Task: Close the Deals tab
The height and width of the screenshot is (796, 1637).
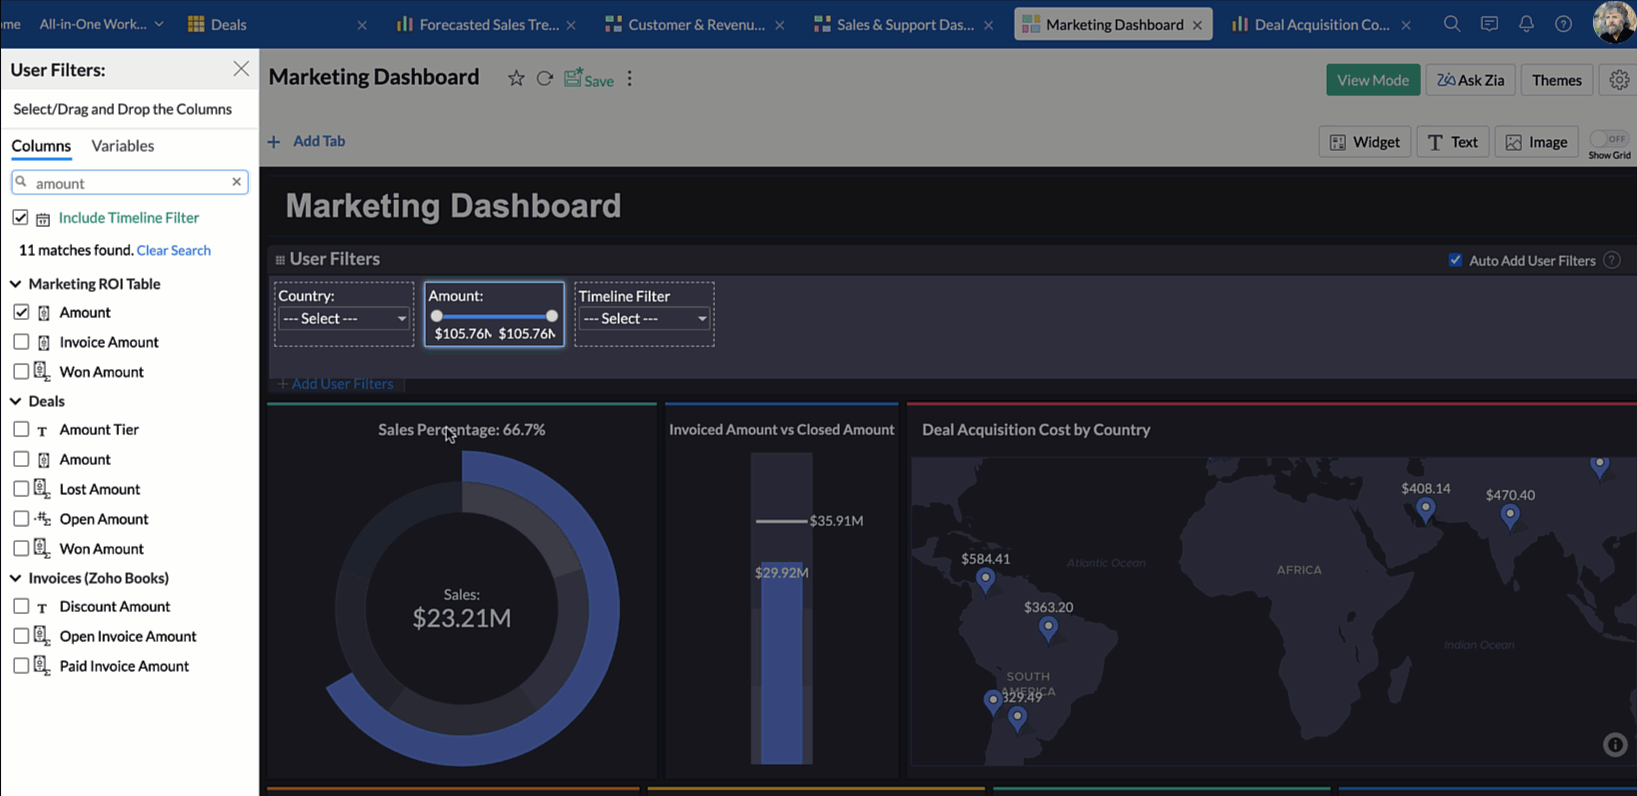Action: [x=362, y=25]
